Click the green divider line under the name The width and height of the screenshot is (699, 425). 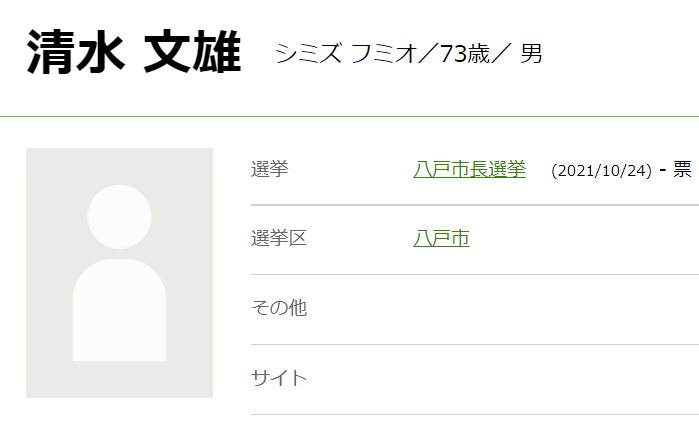tap(349, 116)
